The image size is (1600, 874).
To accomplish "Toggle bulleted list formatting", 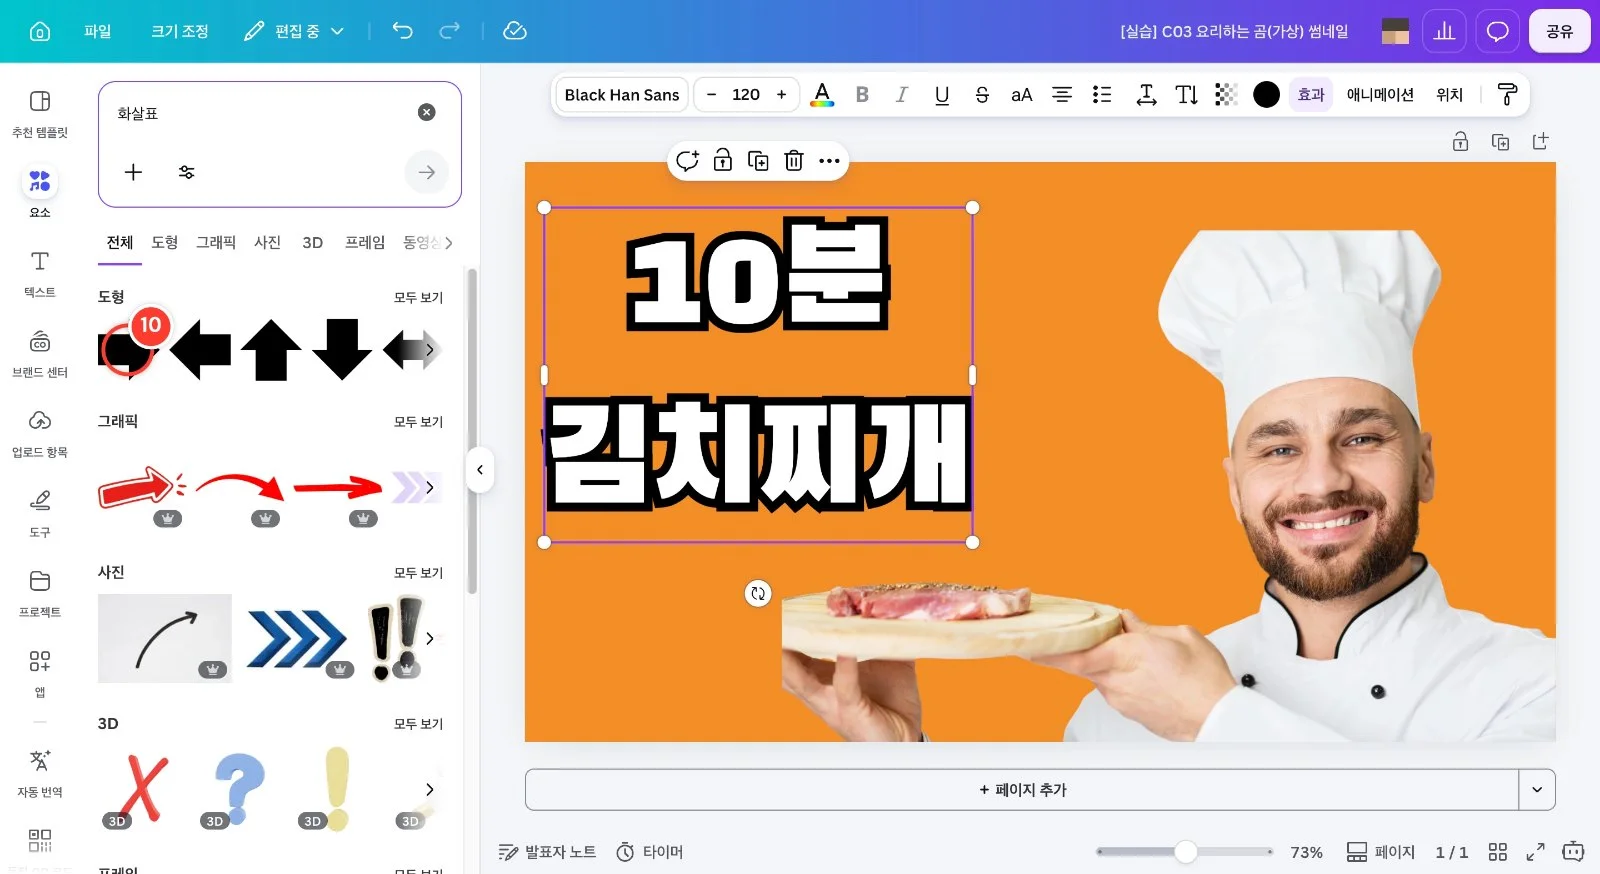I will [x=1102, y=95].
